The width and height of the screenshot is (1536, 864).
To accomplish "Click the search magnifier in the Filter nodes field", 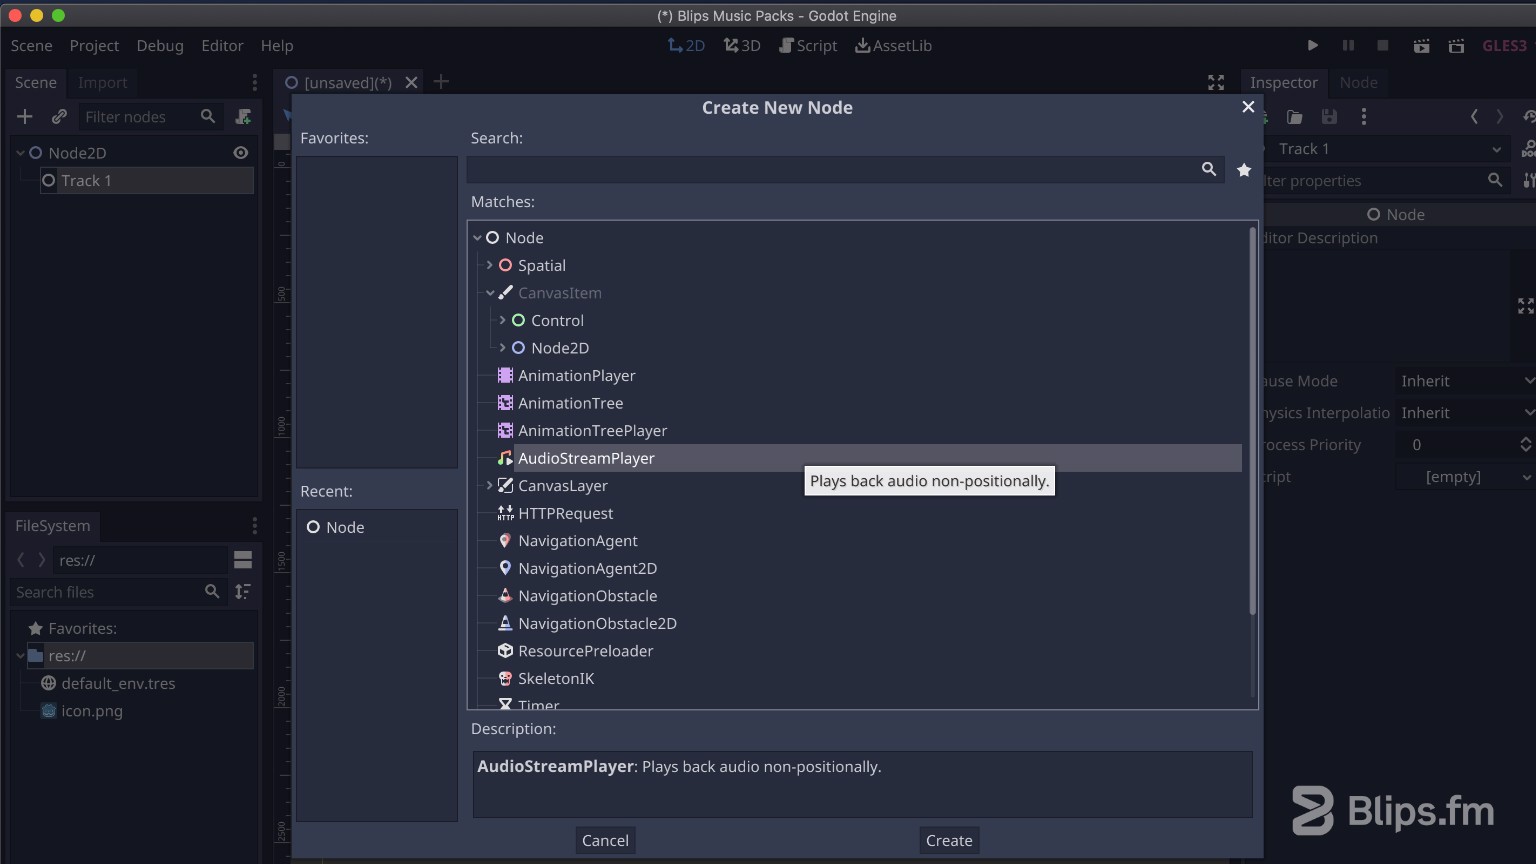I will point(208,117).
